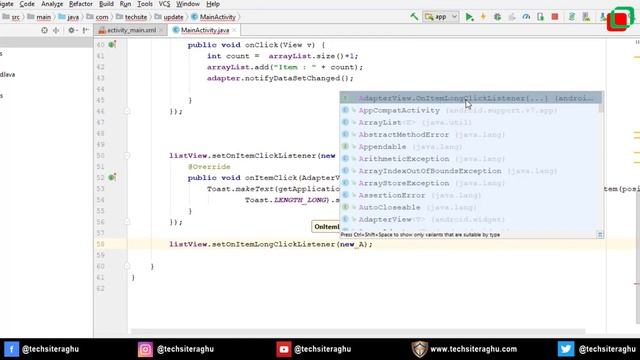Click the class icon beside MainActivity breadcrumb
Image resolution: width=640 pixels, height=360 pixels.
pyautogui.click(x=194, y=17)
